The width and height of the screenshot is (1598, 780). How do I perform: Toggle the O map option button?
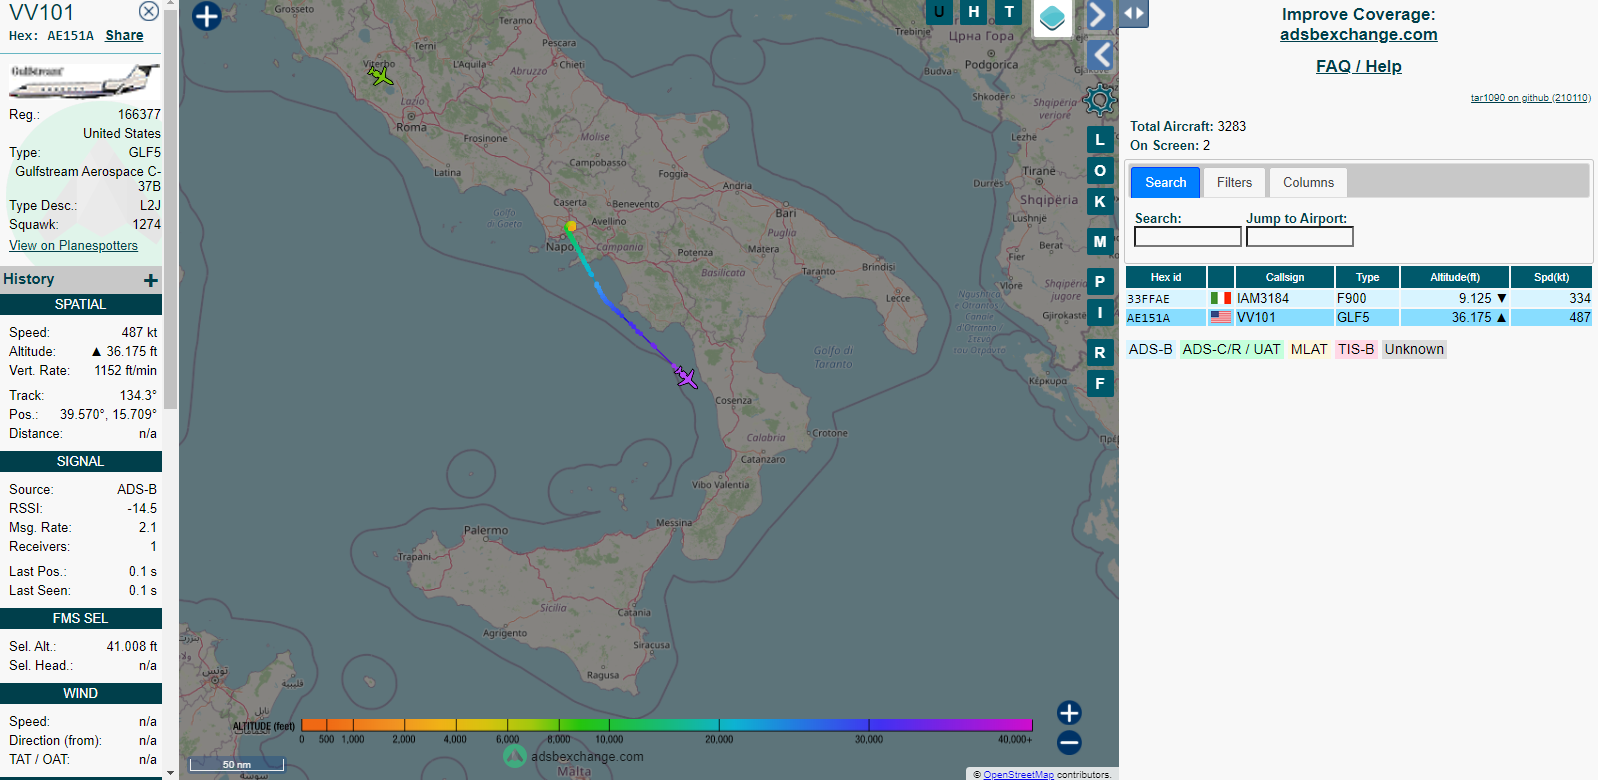(1100, 171)
